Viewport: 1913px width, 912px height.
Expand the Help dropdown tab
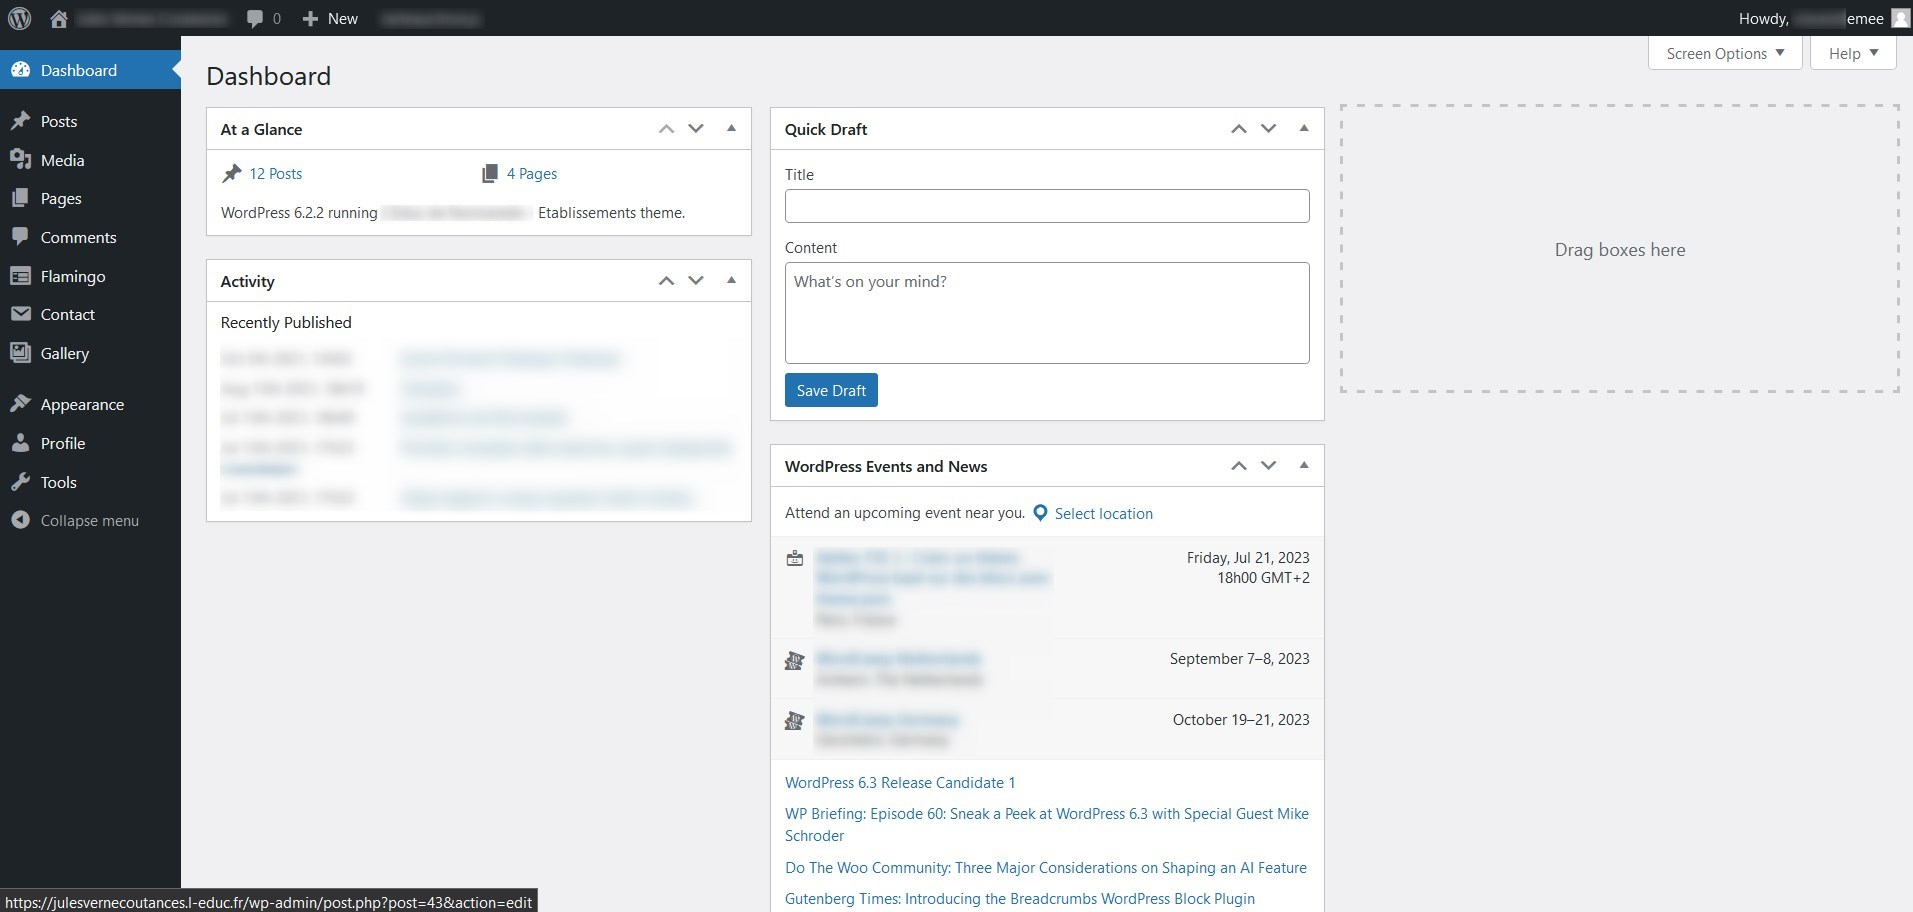(x=1852, y=54)
